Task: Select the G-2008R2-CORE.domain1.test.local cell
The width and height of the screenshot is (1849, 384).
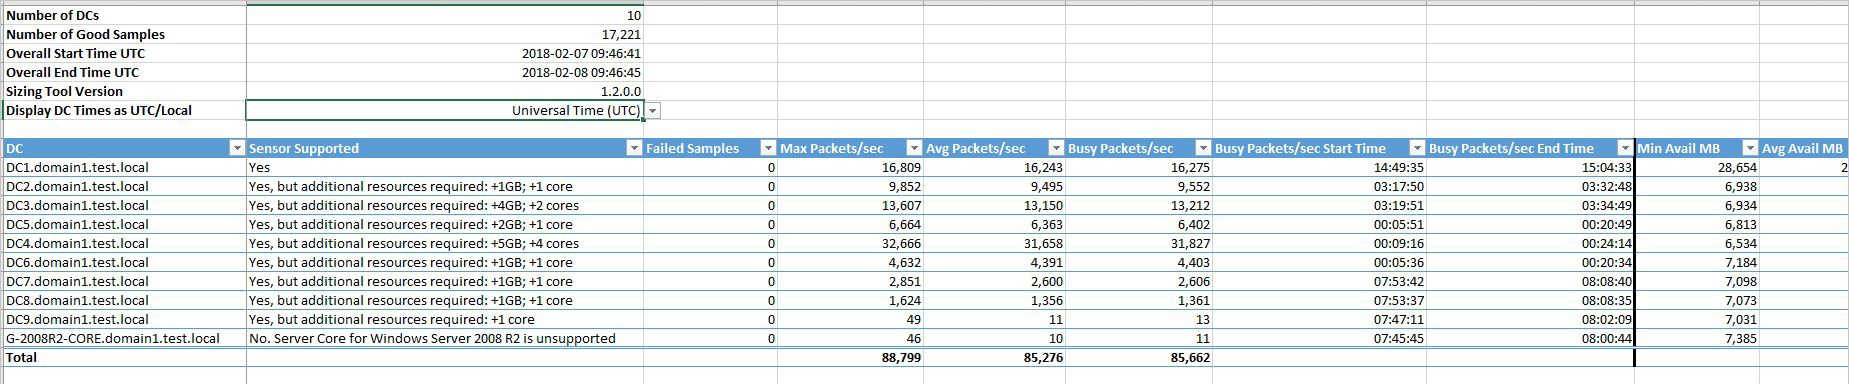Action: 125,338
